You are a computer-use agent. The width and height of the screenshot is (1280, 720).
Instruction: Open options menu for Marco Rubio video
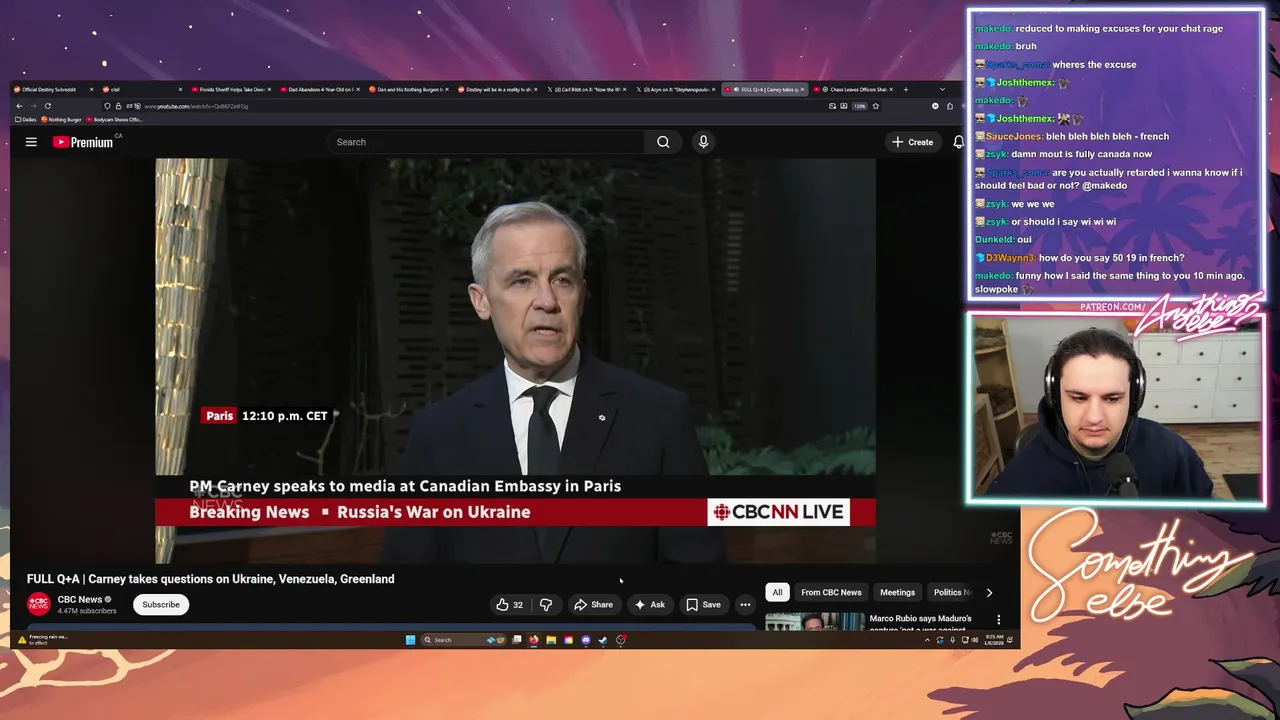998,620
